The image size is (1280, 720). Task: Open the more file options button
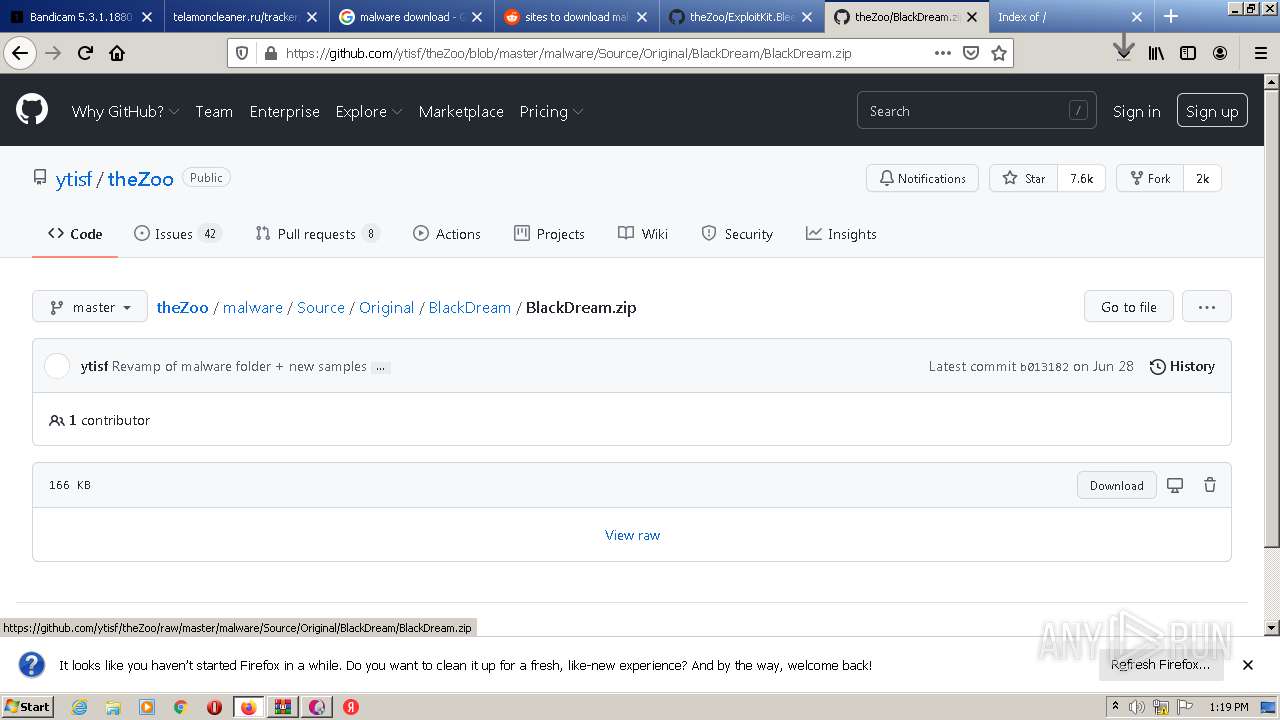[1207, 307]
